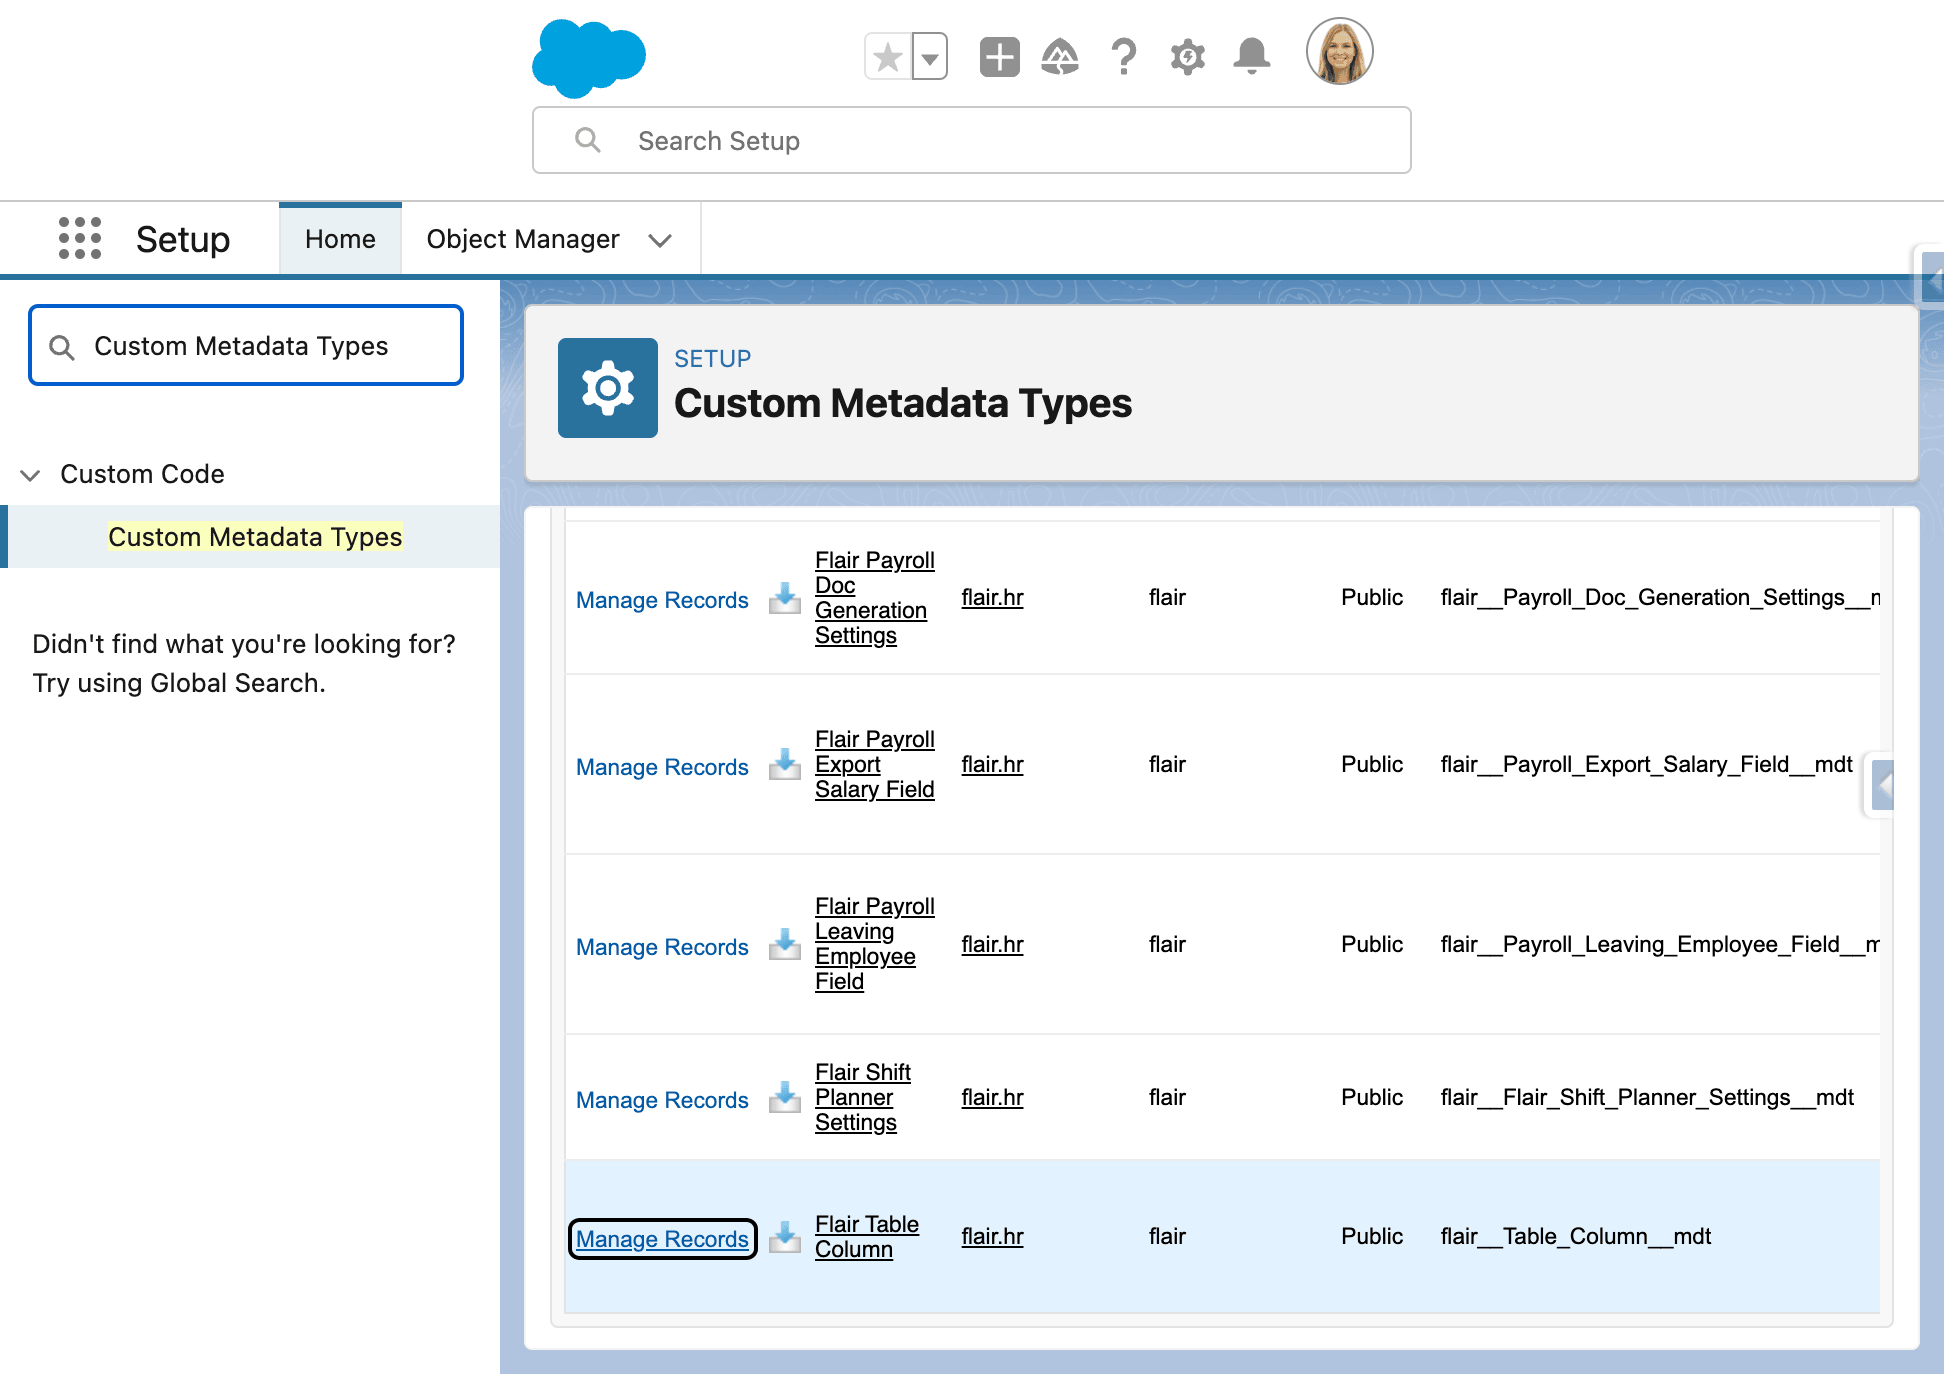Switch to the Object Manager tab
1944x1374 pixels.
(x=523, y=239)
